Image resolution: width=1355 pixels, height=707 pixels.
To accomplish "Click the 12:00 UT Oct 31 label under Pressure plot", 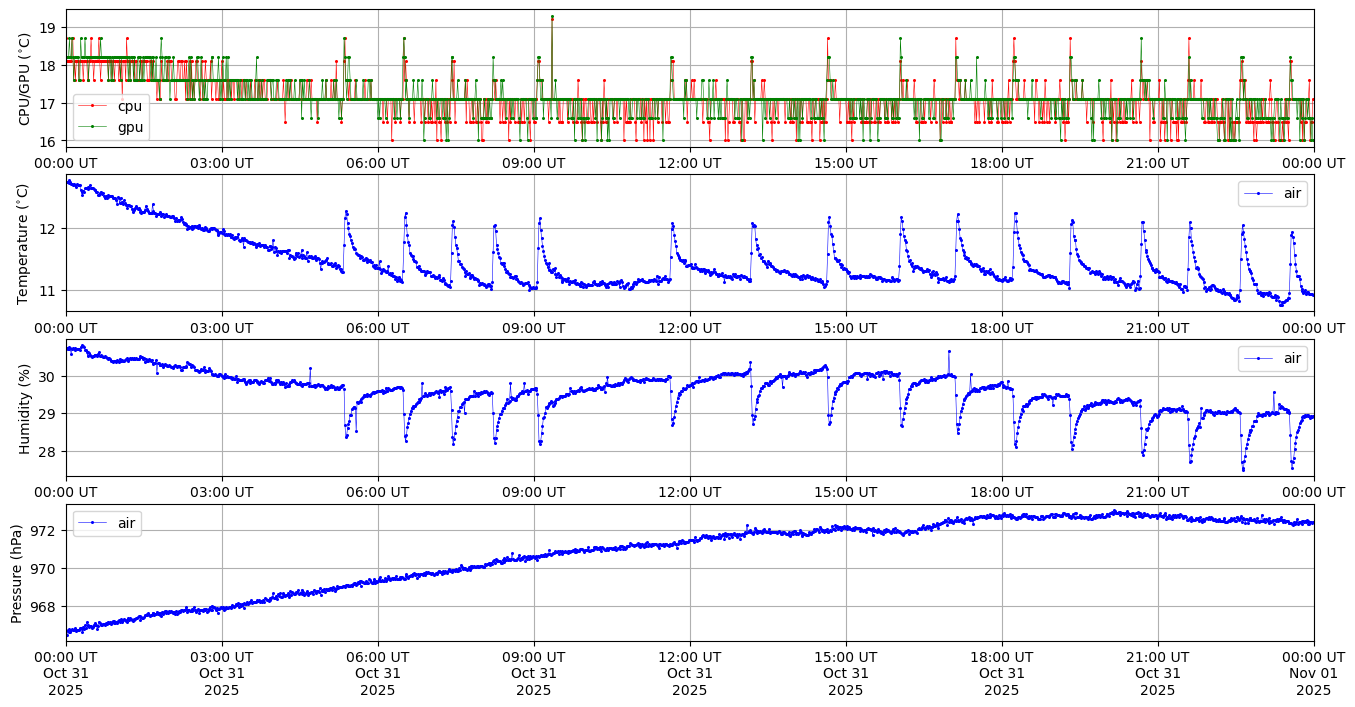I will point(690,674).
